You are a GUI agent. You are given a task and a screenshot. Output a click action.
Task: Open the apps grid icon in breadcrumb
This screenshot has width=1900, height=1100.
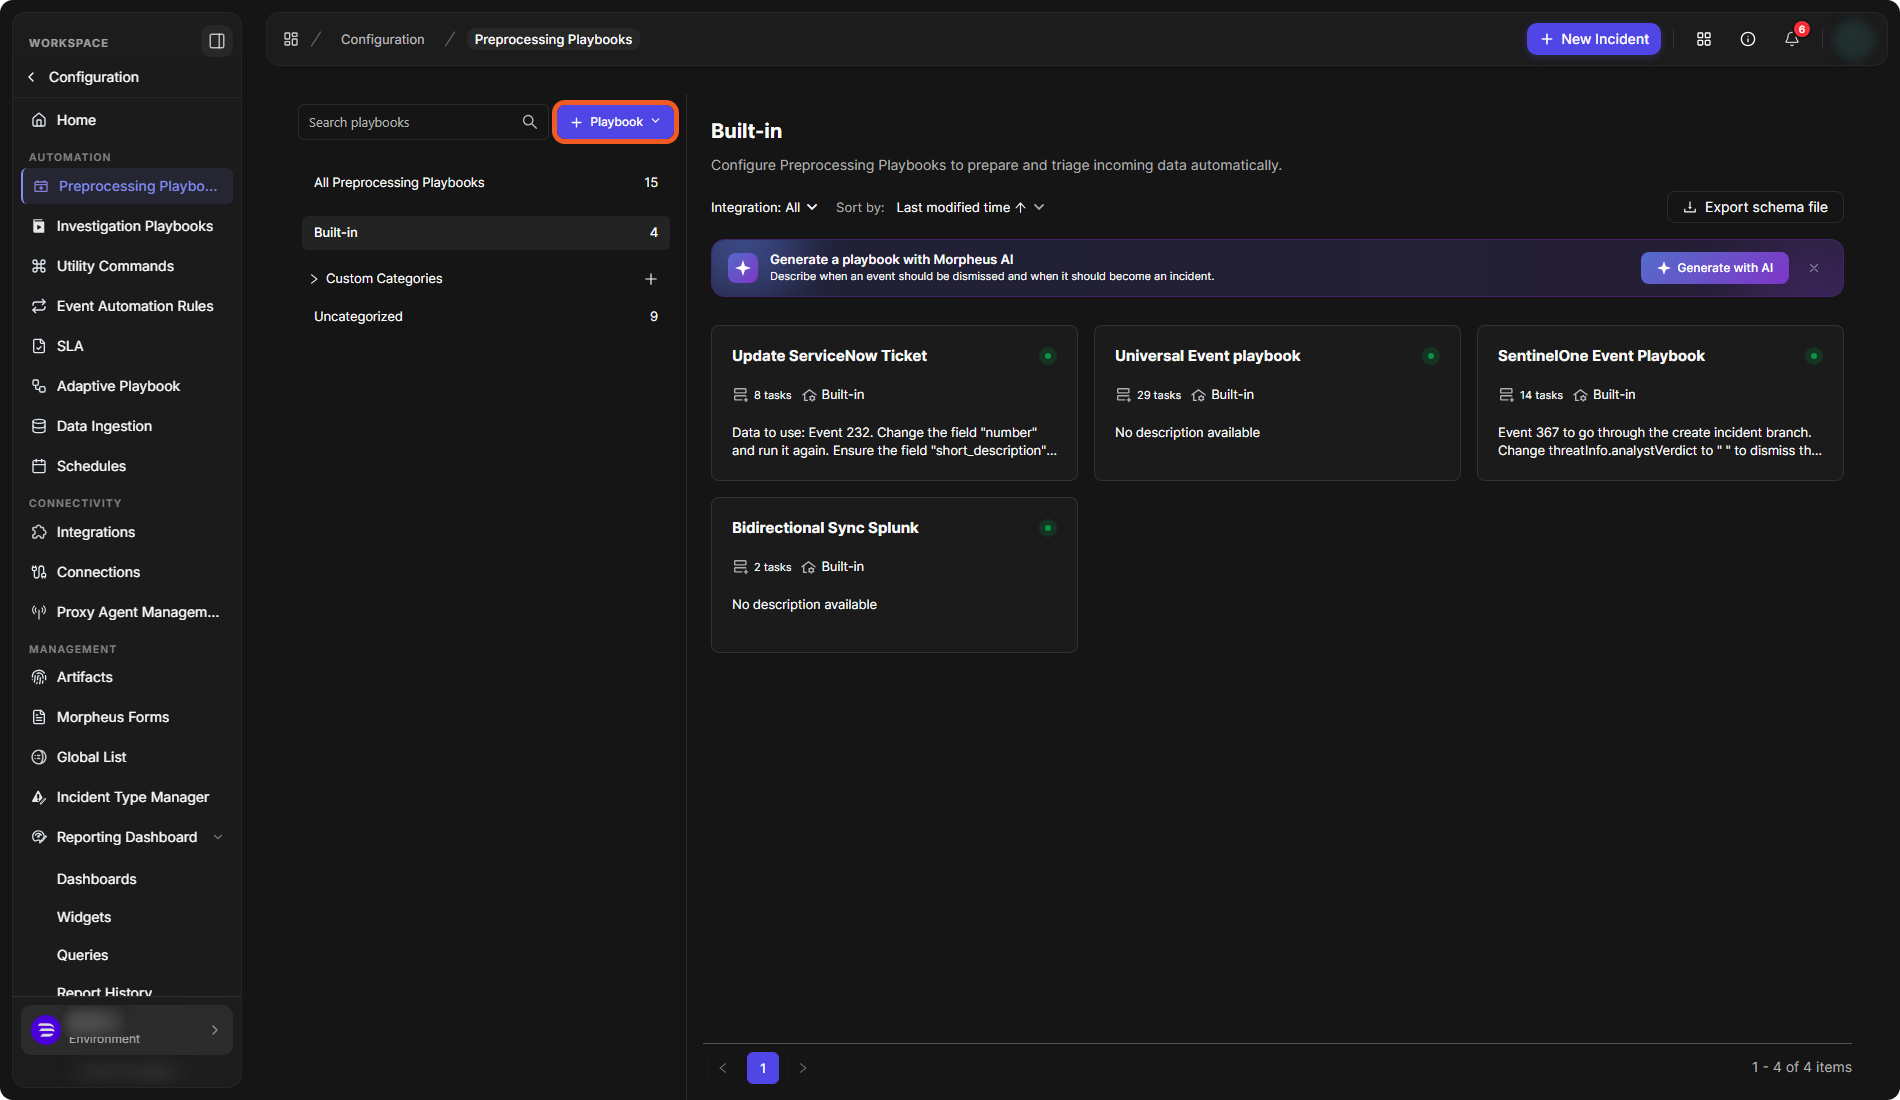pyautogui.click(x=291, y=39)
